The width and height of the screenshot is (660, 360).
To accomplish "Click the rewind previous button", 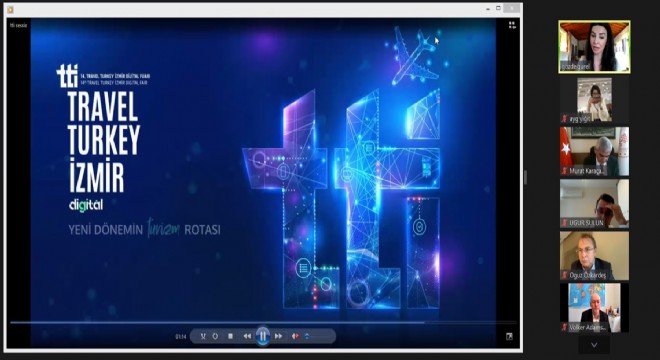I will pyautogui.click(x=247, y=336).
